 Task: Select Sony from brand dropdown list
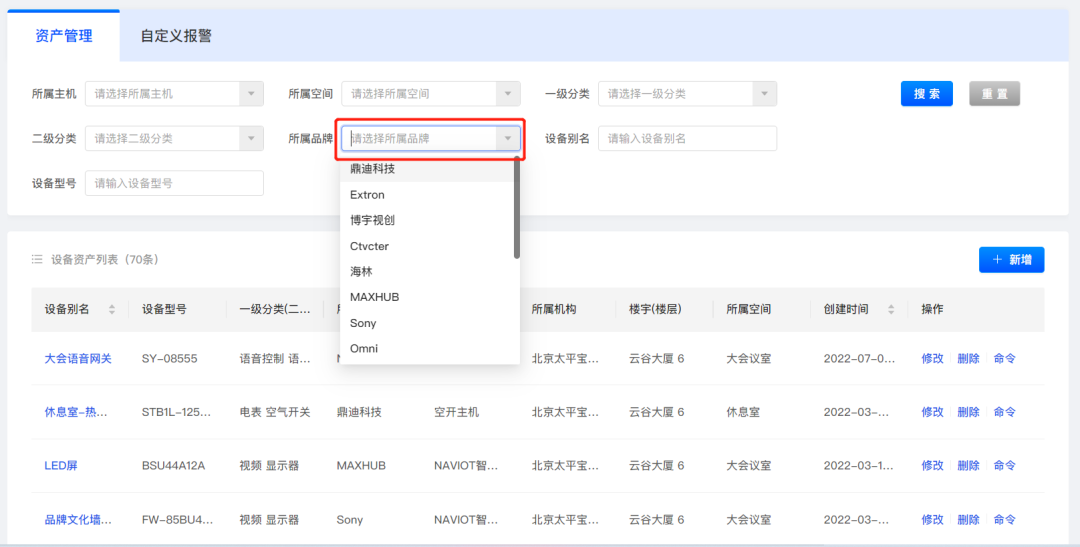(x=429, y=322)
